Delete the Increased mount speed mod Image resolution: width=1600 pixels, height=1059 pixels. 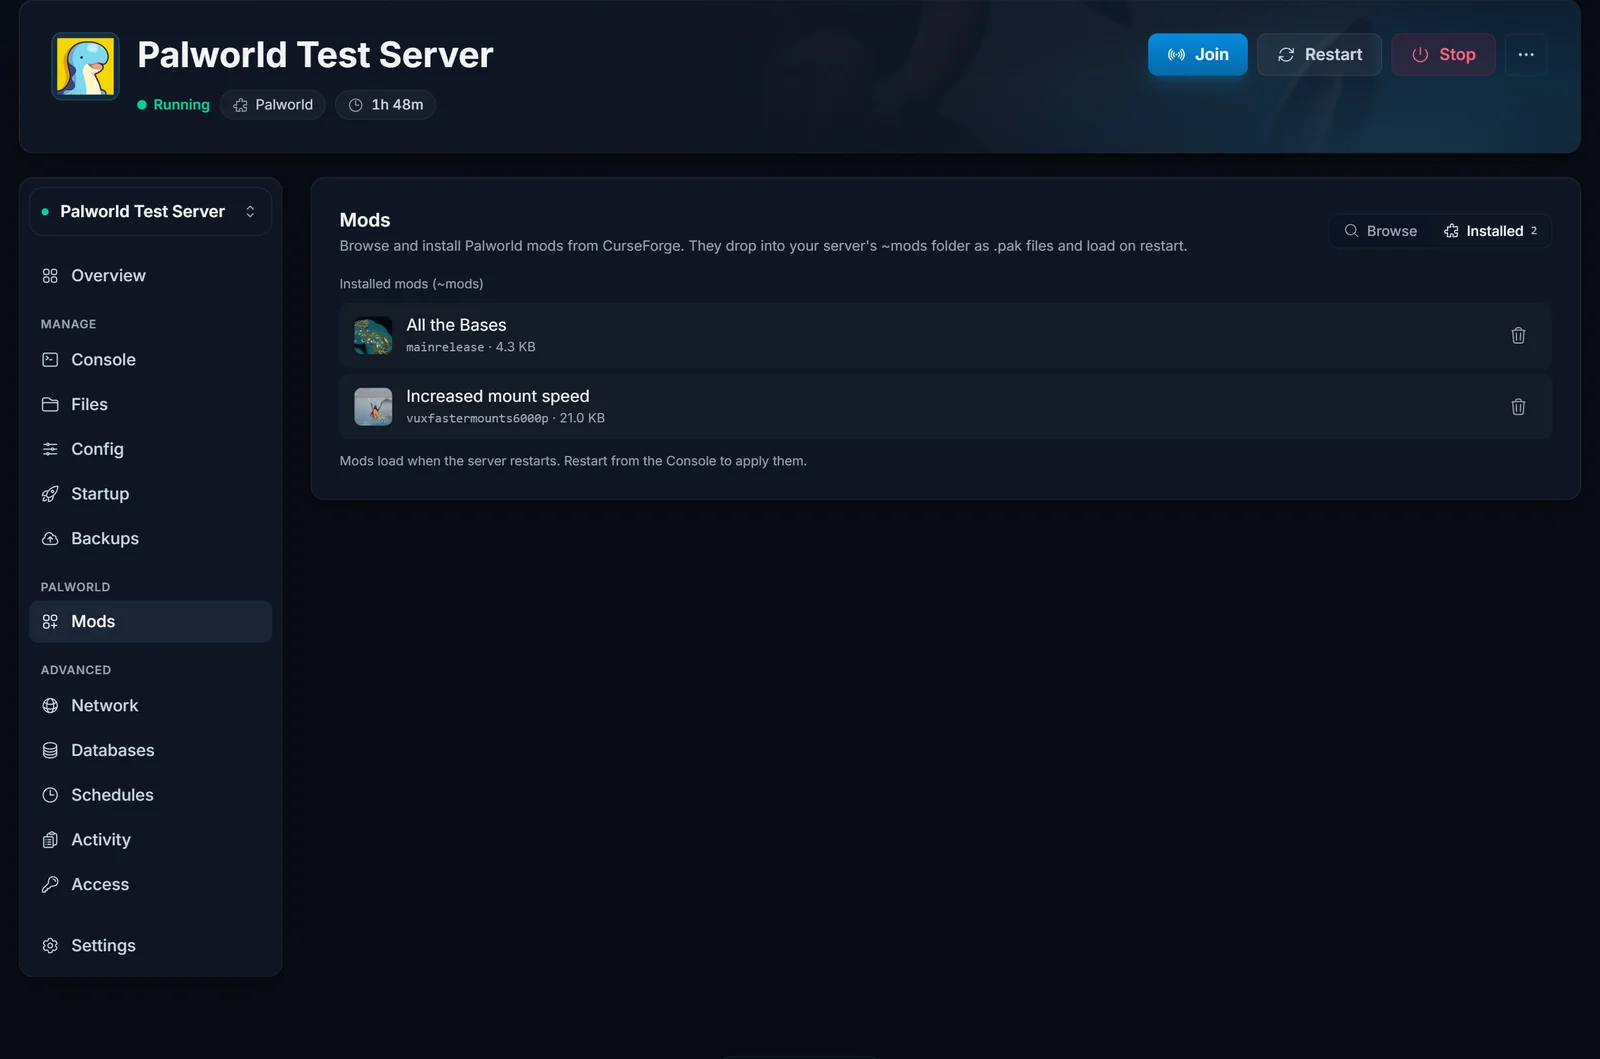click(1518, 406)
